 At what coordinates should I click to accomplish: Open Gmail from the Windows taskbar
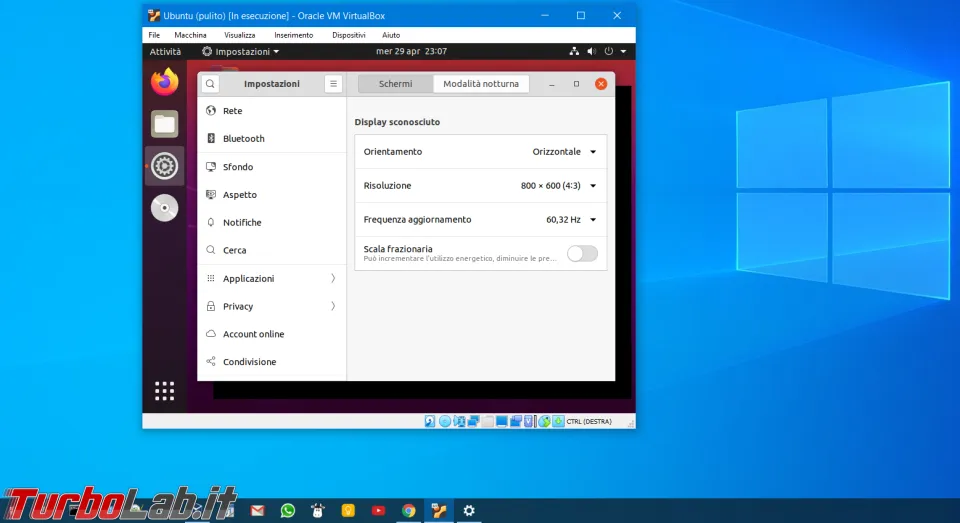[x=257, y=510]
